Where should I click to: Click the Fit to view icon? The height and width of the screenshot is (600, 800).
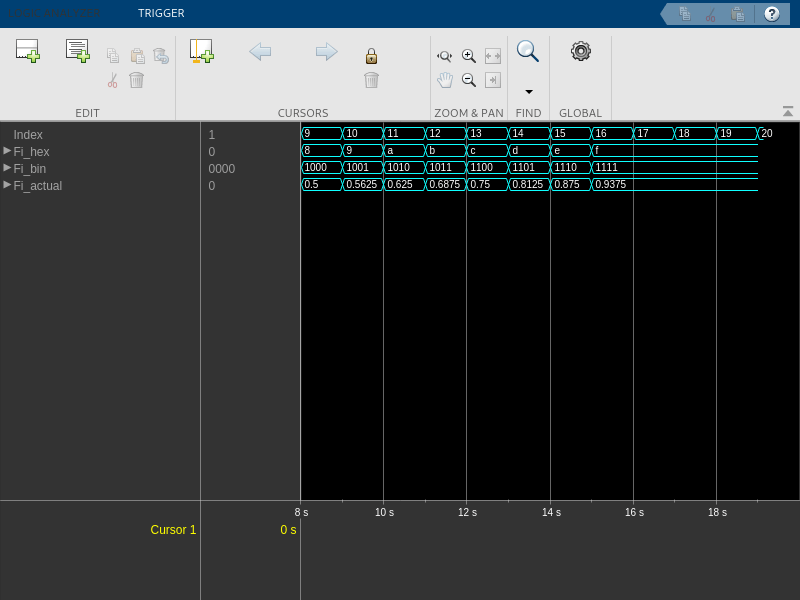[x=493, y=56]
